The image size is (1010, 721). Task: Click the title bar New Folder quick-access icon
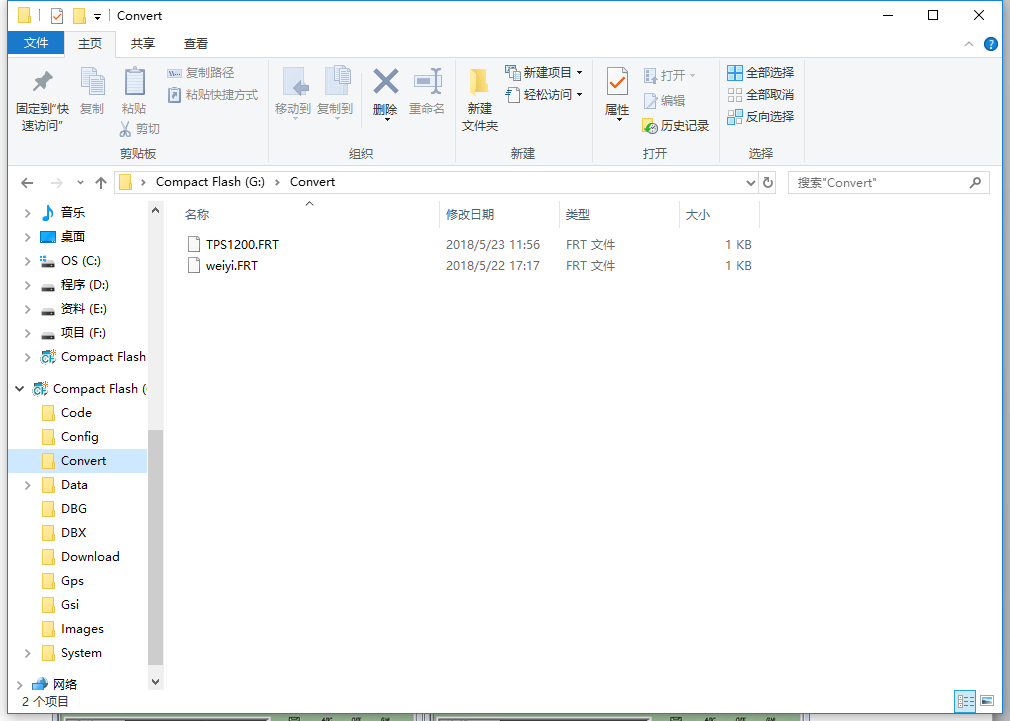click(x=79, y=15)
